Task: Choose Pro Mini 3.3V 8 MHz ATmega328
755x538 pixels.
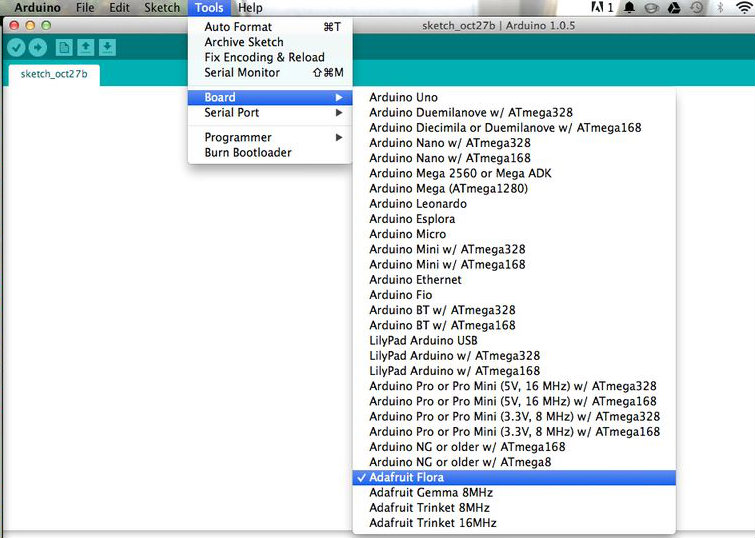Action: (514, 417)
